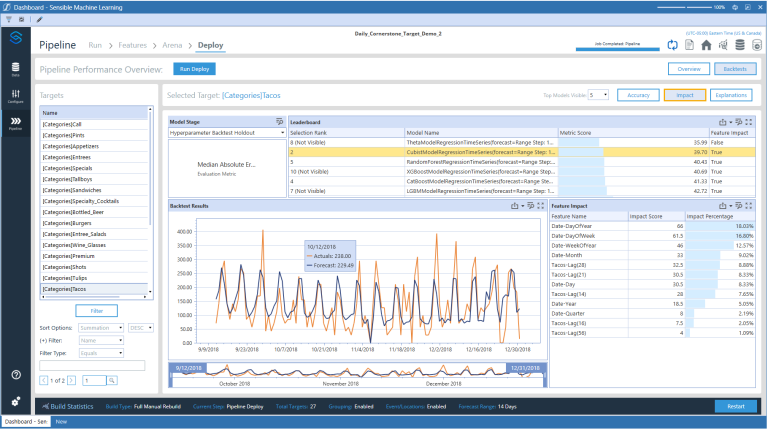Adjust the zoom slider in the title bar

[684, 7]
